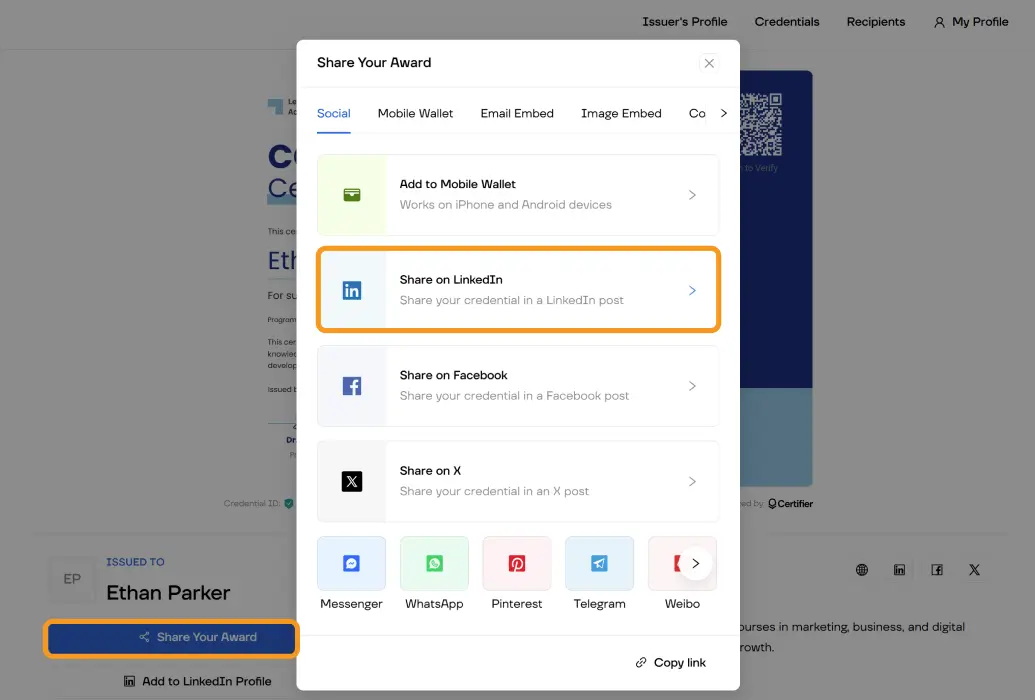Click the Certifier logo
This screenshot has height=700, width=1035.
coord(790,504)
